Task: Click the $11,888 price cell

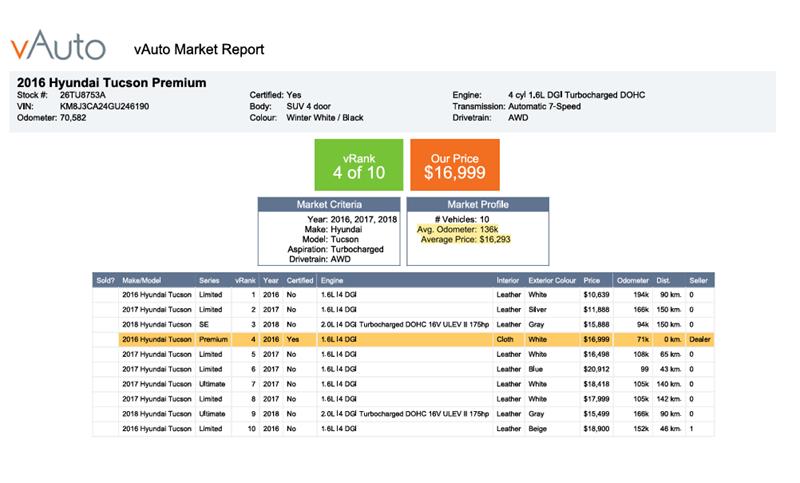Action: [x=596, y=310]
